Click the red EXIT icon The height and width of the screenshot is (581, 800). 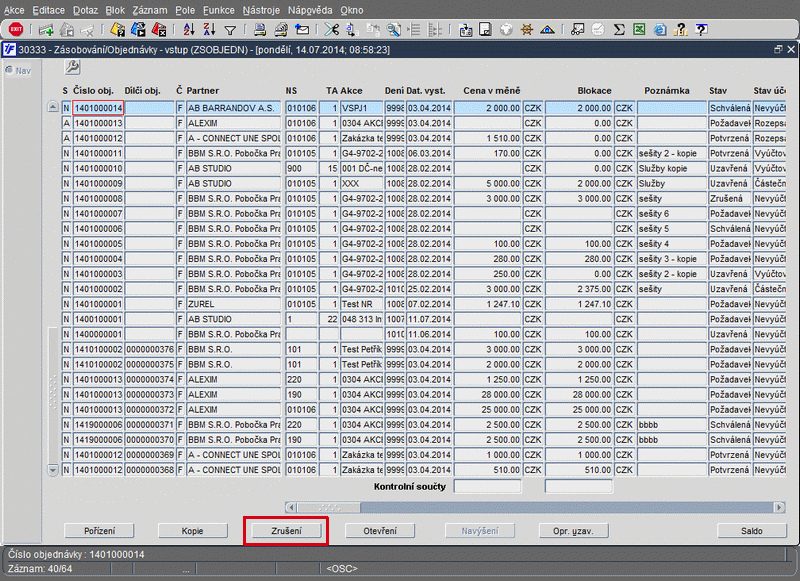tap(15, 30)
